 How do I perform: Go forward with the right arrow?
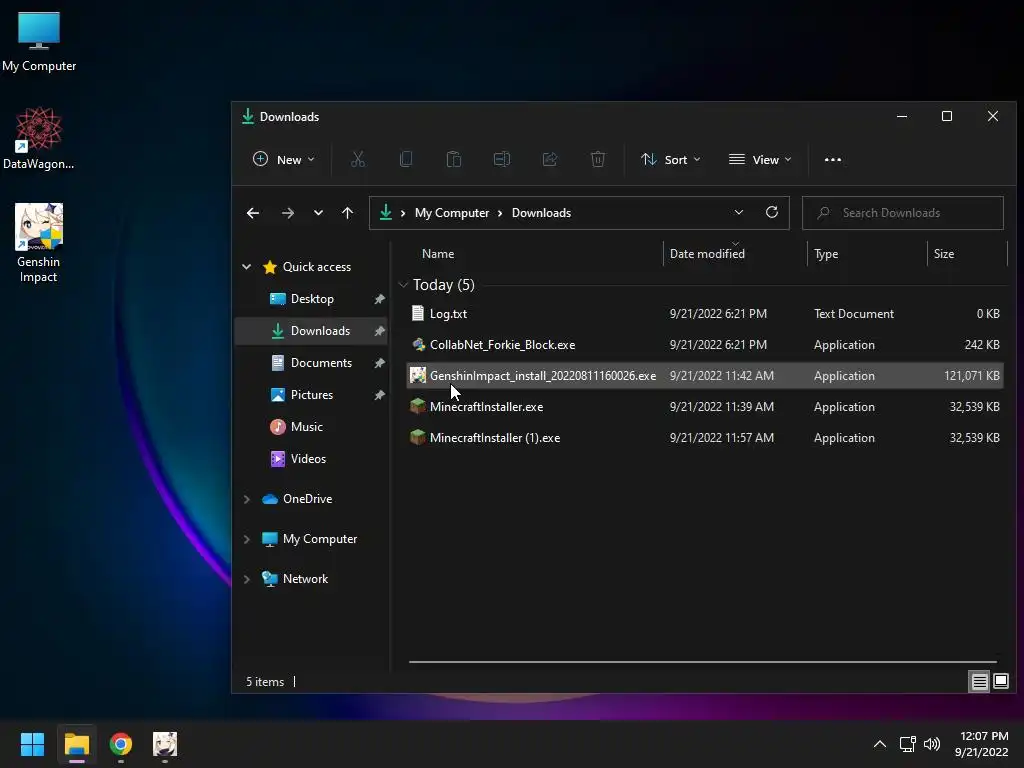pyautogui.click(x=287, y=213)
